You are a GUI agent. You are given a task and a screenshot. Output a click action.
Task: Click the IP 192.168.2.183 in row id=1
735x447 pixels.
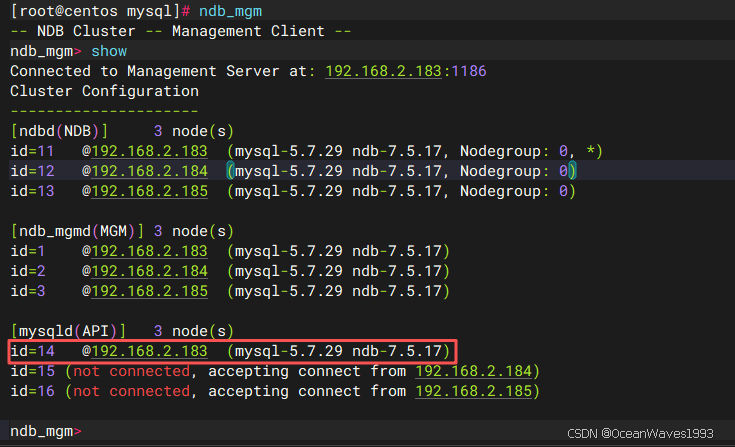pos(149,251)
